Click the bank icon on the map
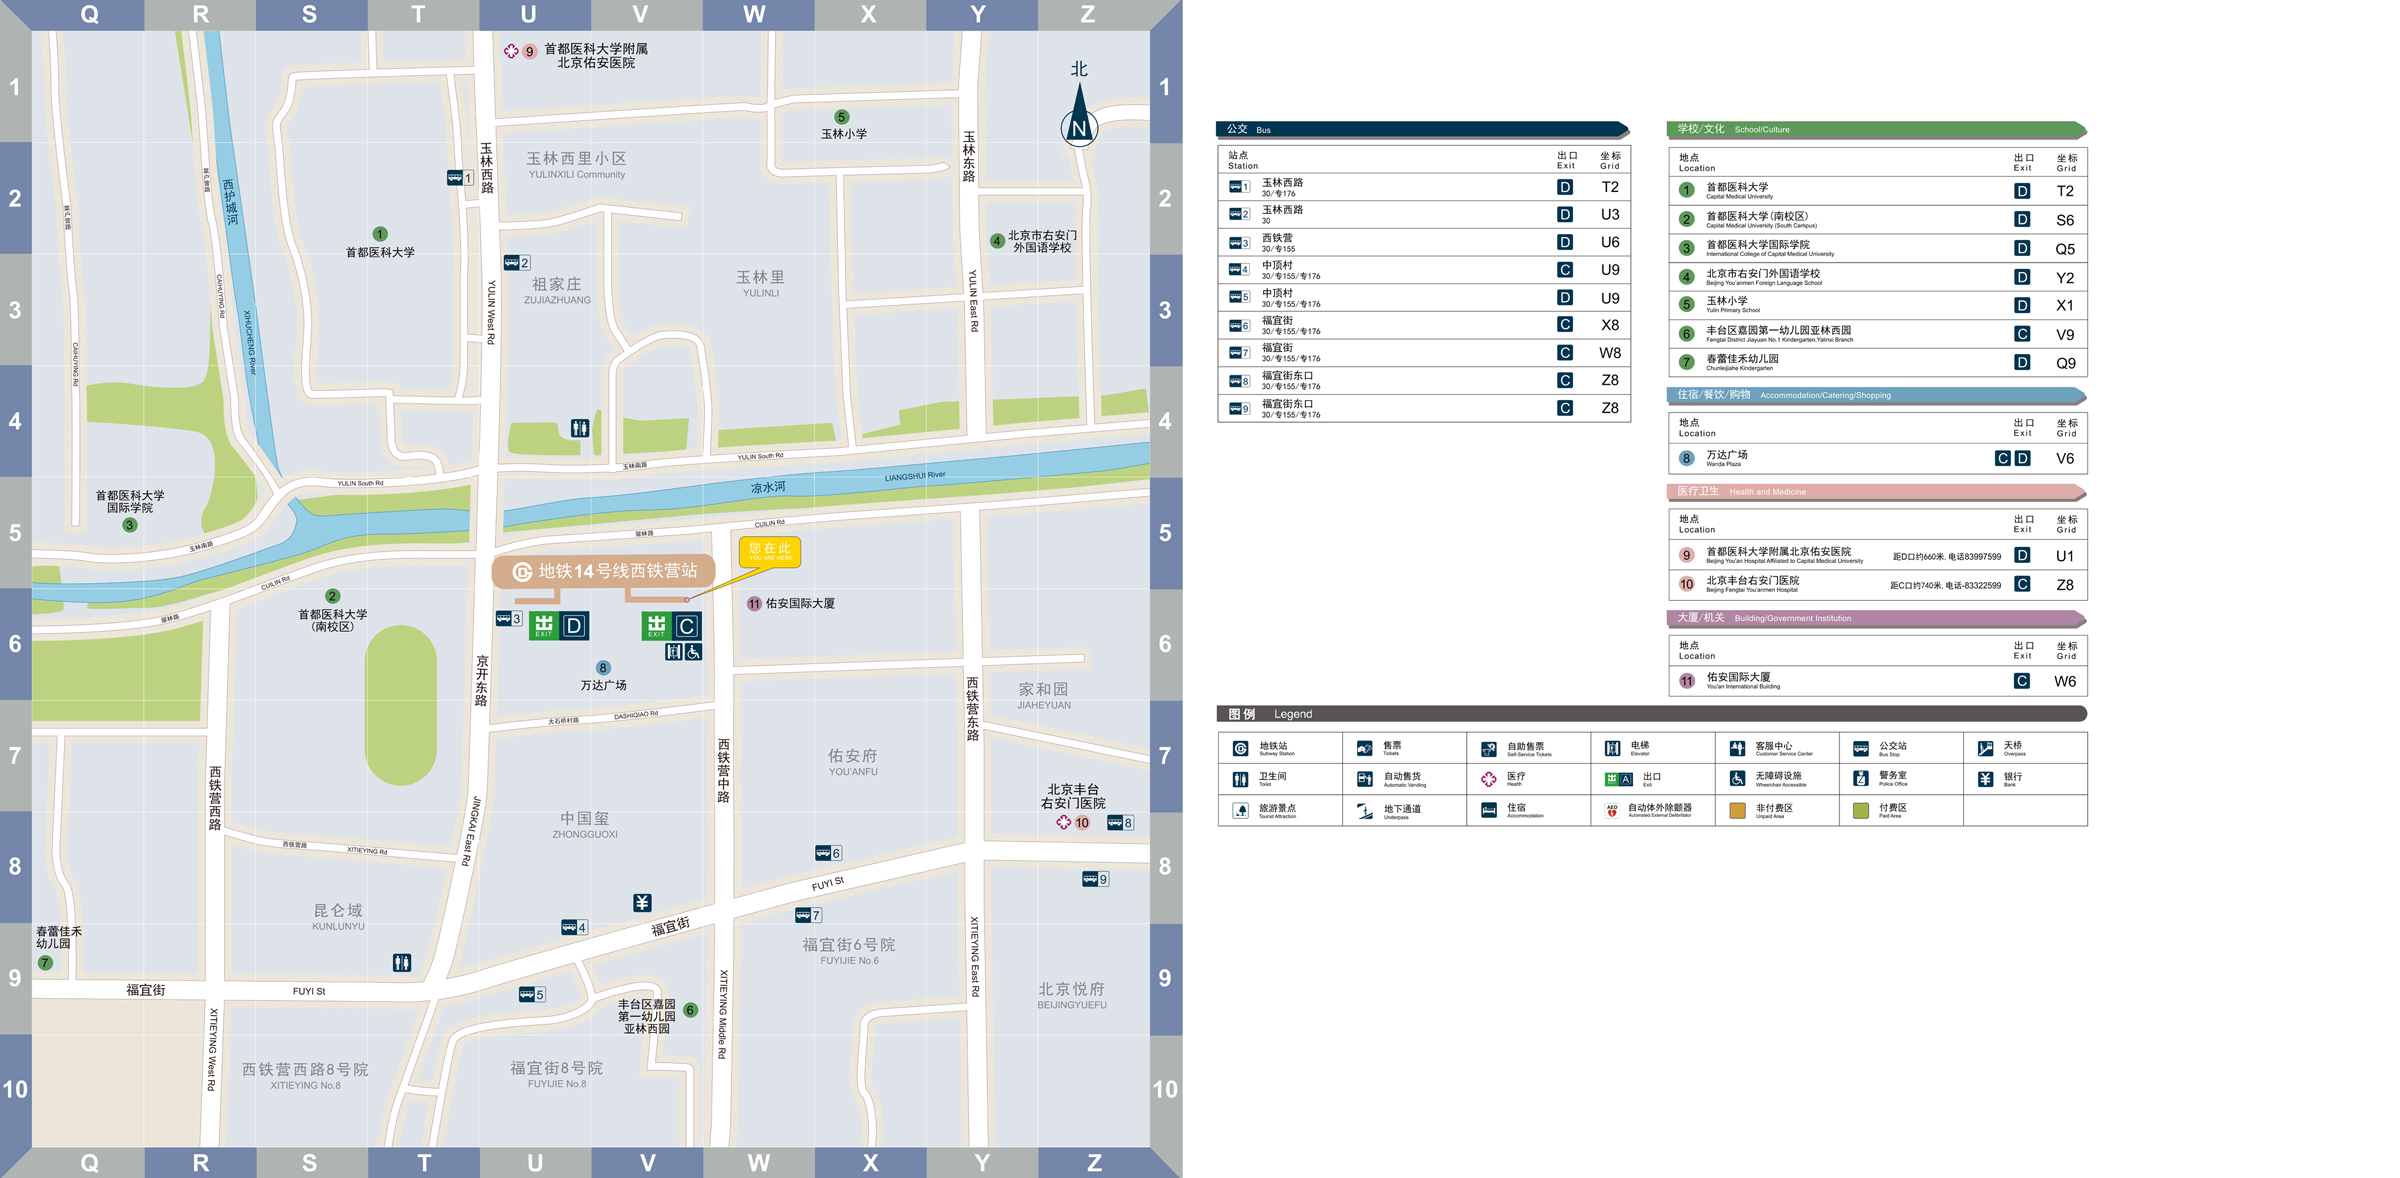 (x=642, y=903)
